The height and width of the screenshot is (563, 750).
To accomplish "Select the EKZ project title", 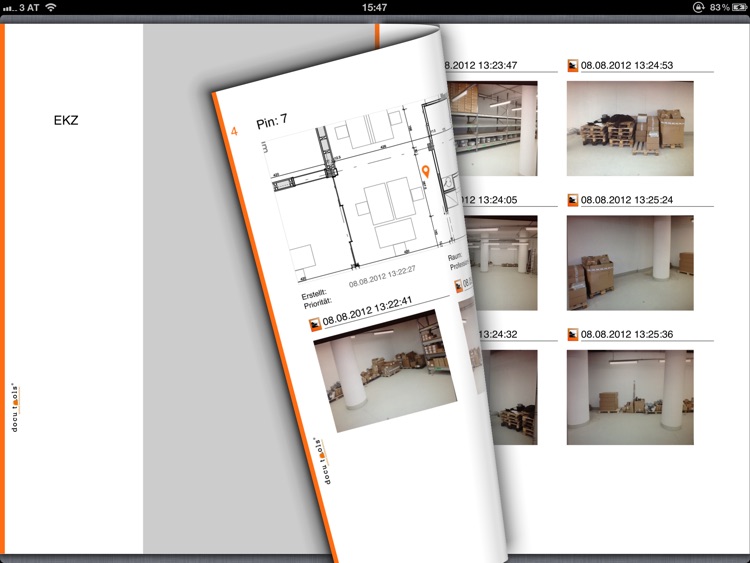I will tap(66, 120).
